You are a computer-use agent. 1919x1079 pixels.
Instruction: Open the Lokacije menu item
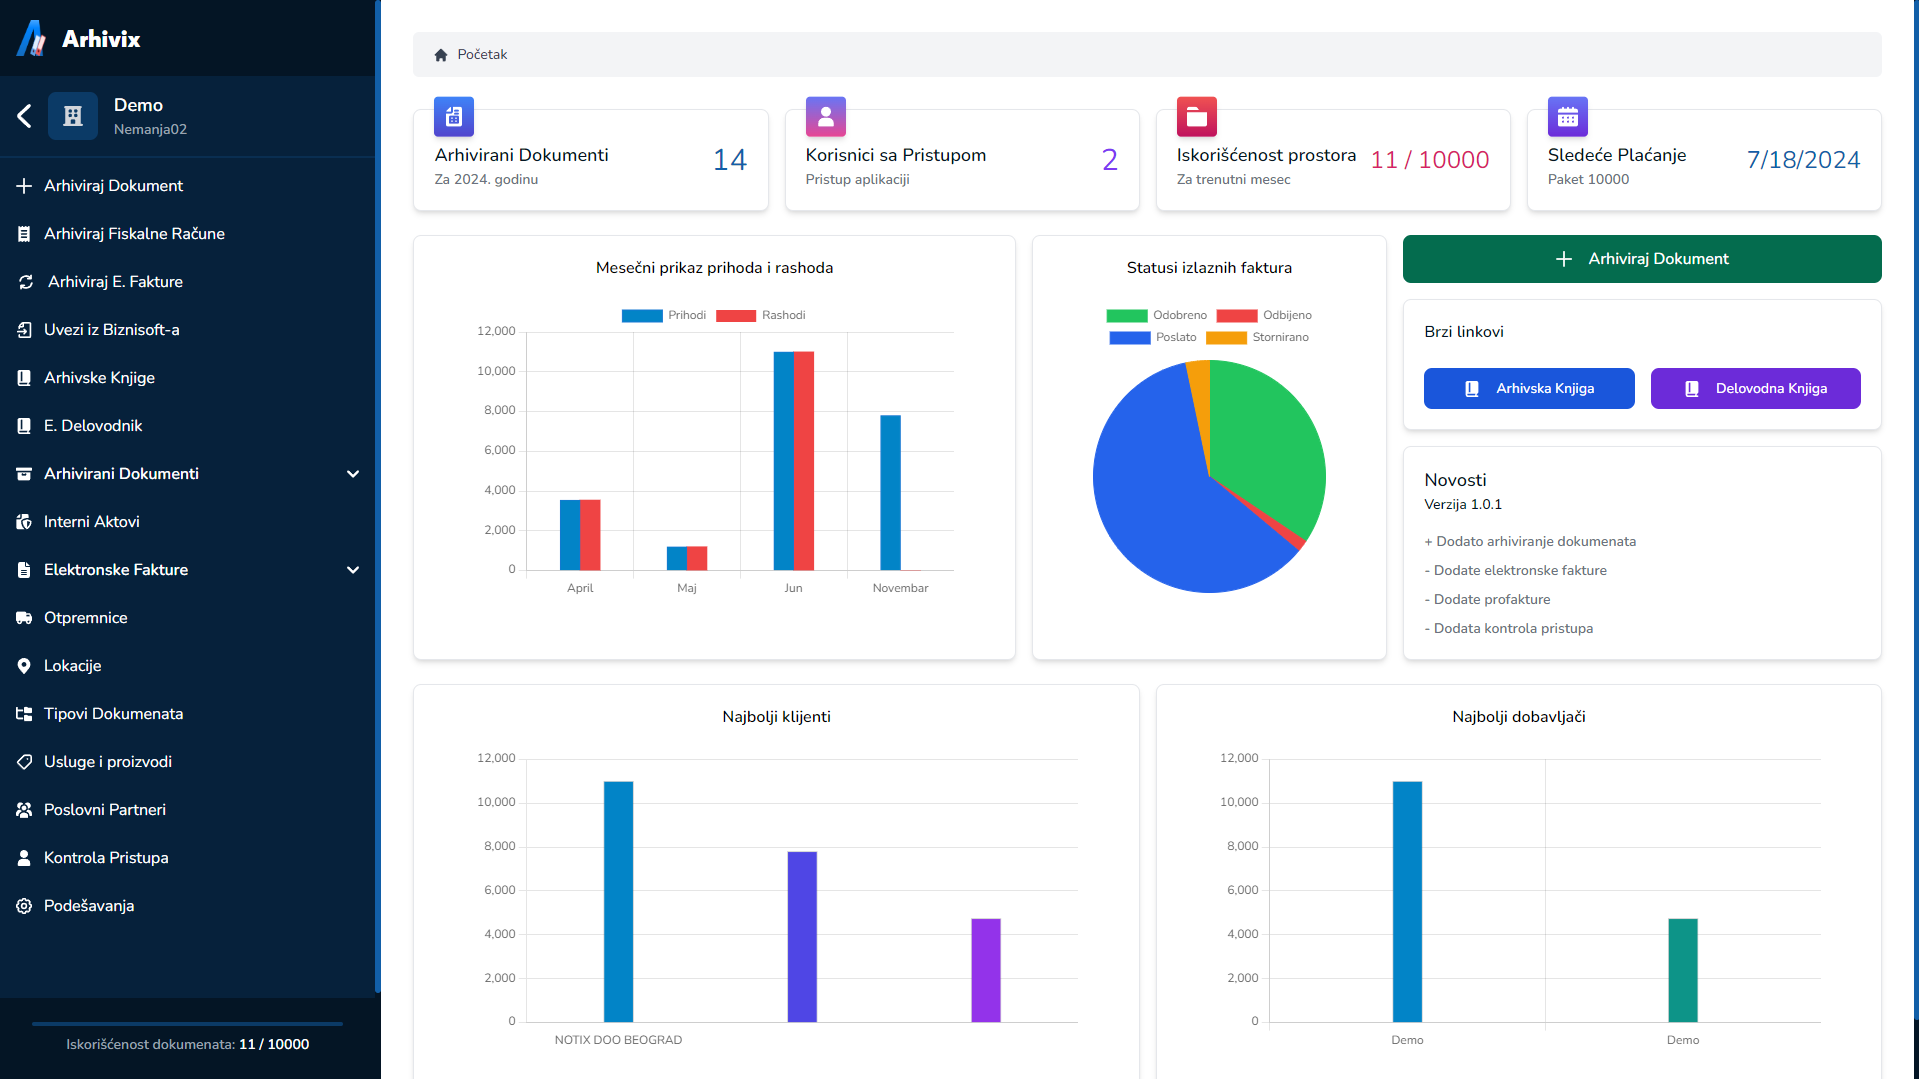point(72,666)
